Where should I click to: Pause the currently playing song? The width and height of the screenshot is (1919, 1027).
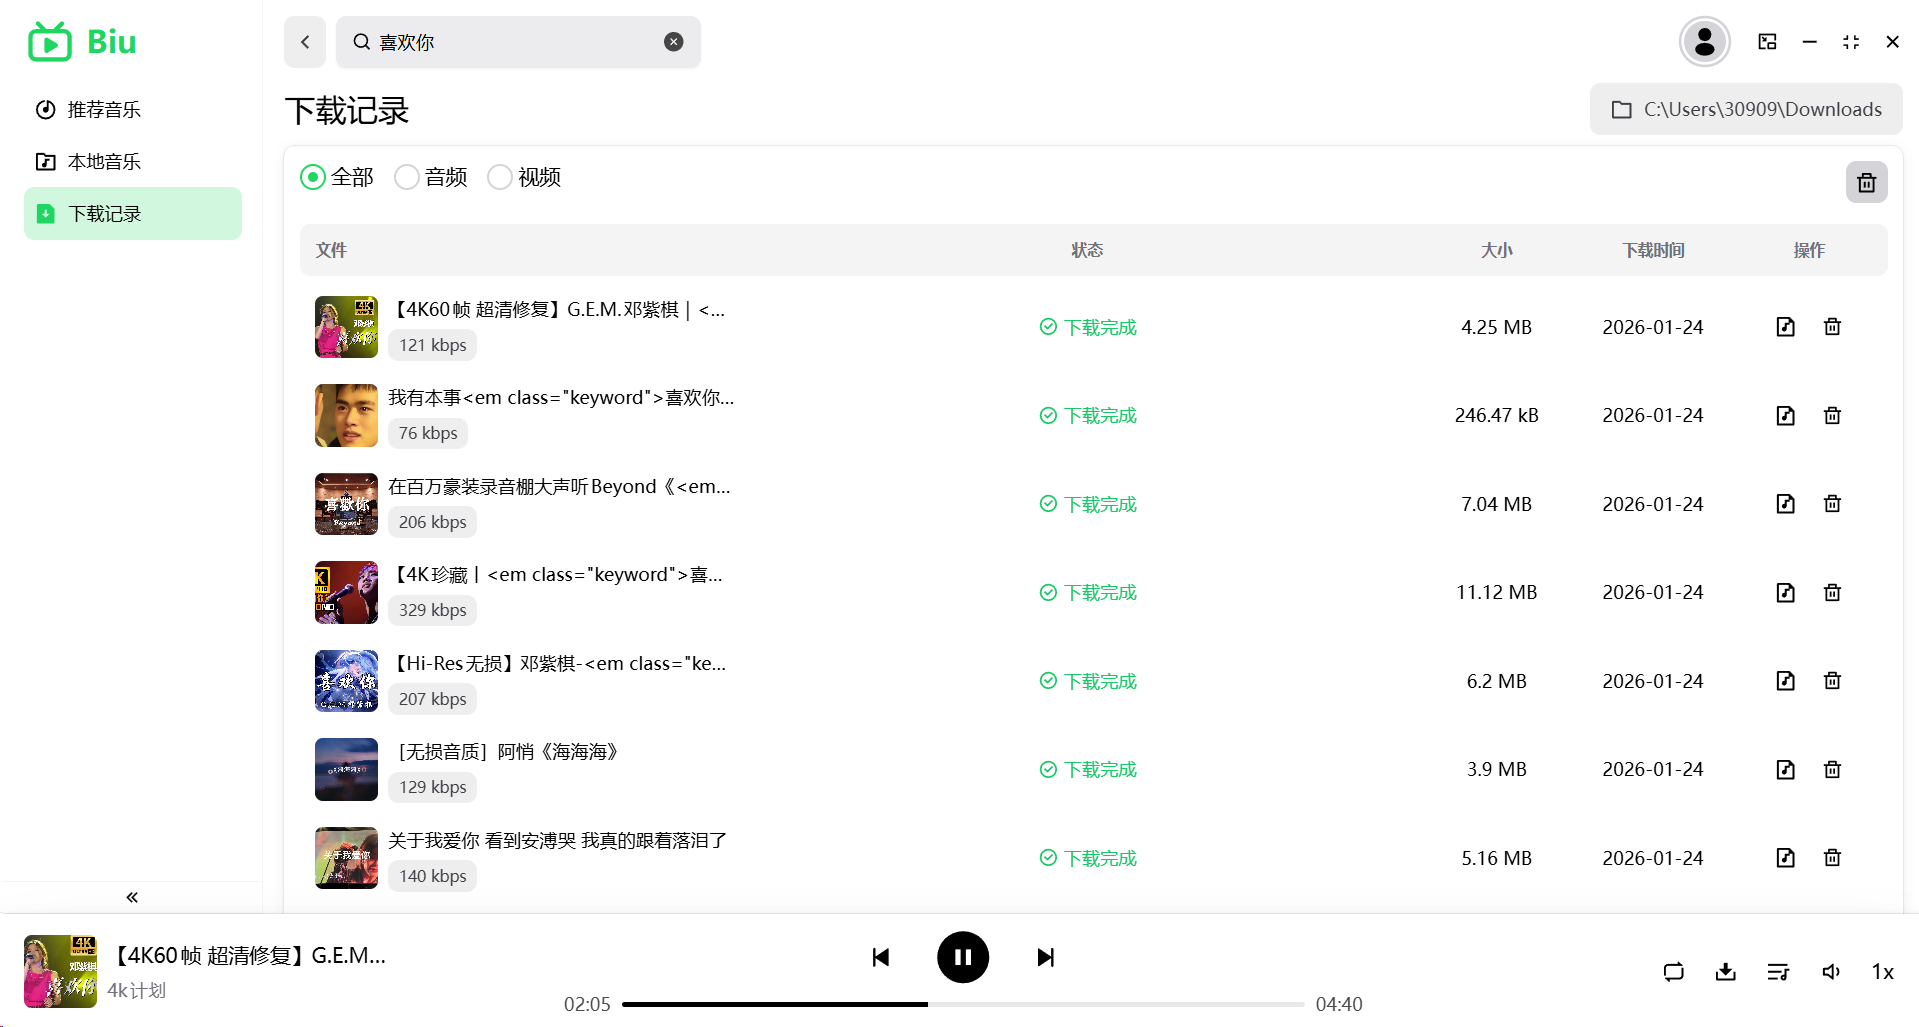[962, 956]
